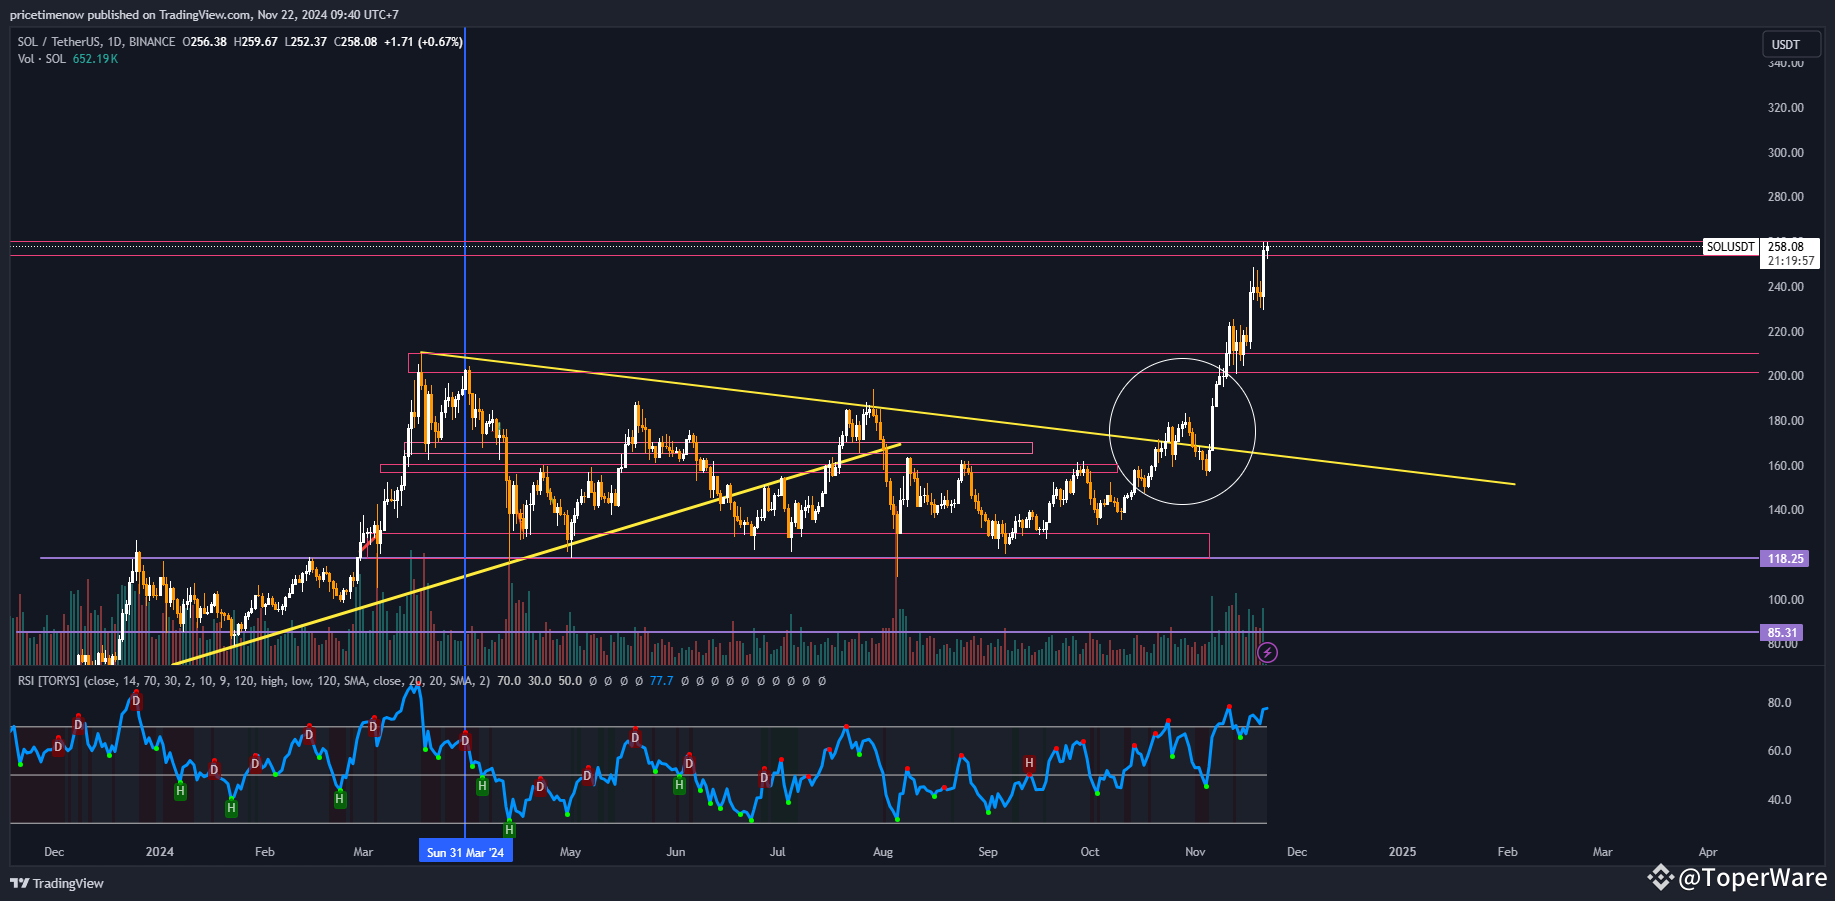The image size is (1835, 901).
Task: Click the 300.00 price axis label
Action: pos(1786,153)
